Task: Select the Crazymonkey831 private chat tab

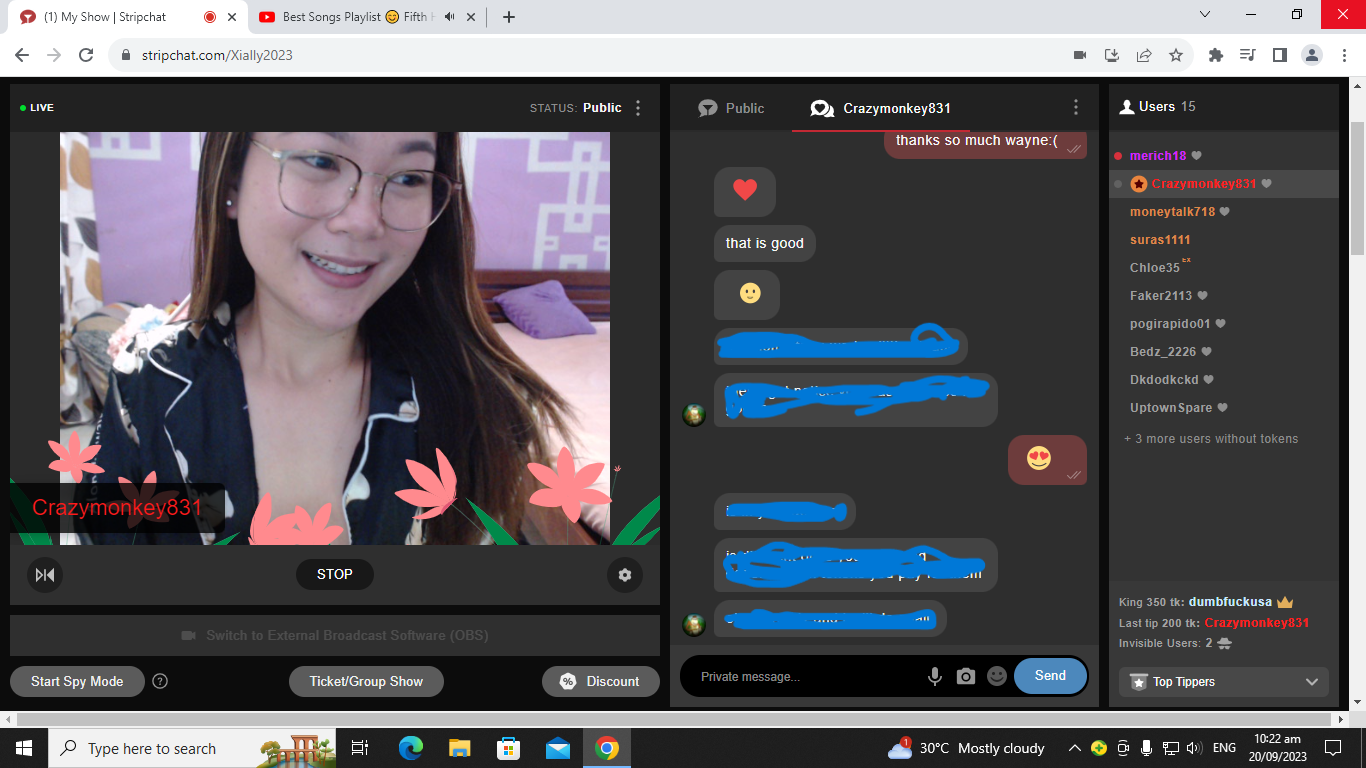Action: (x=881, y=108)
